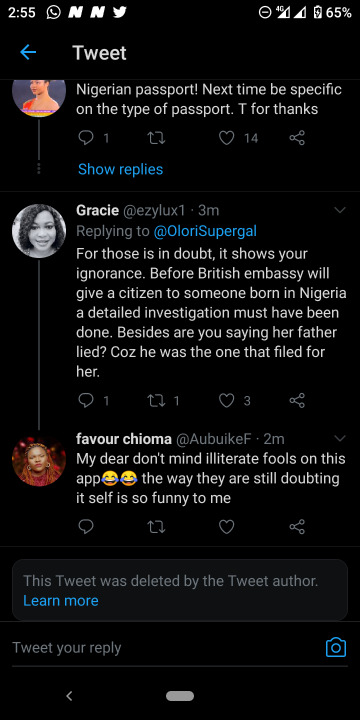Viewport: 360px width, 720px height.
Task: Open Learn more about deleted Tweet
Action: pos(61,601)
